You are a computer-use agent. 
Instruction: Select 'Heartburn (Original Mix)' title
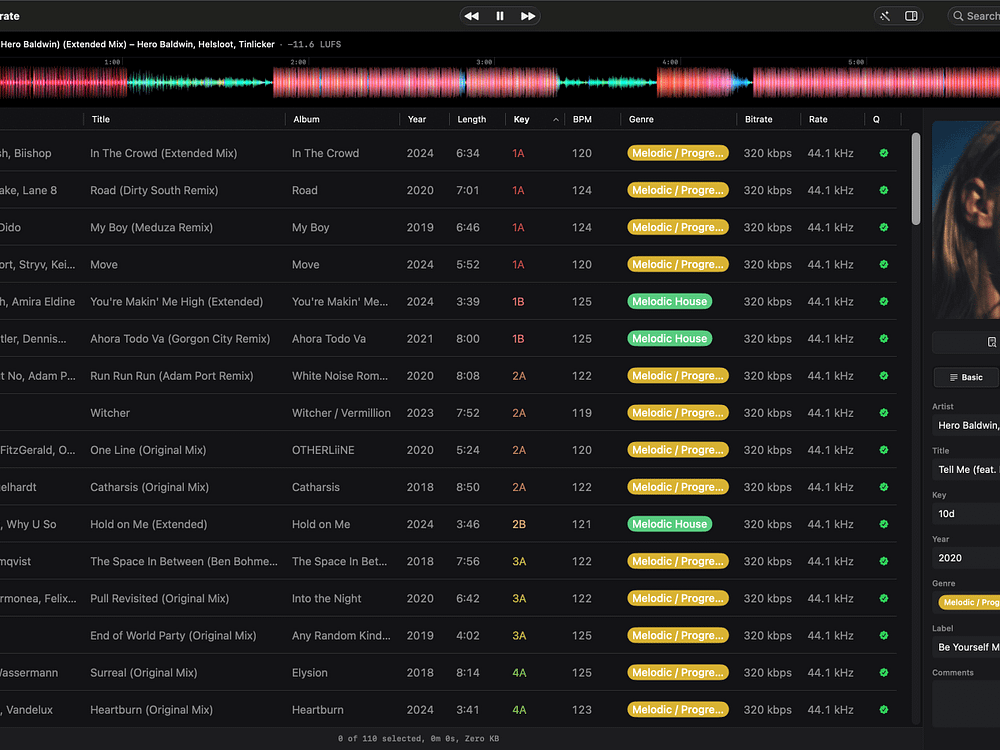(151, 709)
